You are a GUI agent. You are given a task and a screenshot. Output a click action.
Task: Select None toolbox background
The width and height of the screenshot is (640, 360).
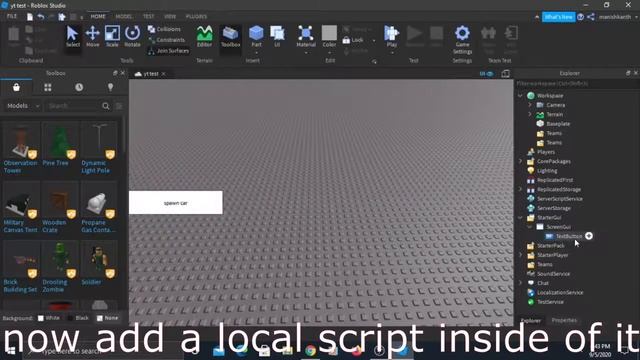(x=108, y=318)
